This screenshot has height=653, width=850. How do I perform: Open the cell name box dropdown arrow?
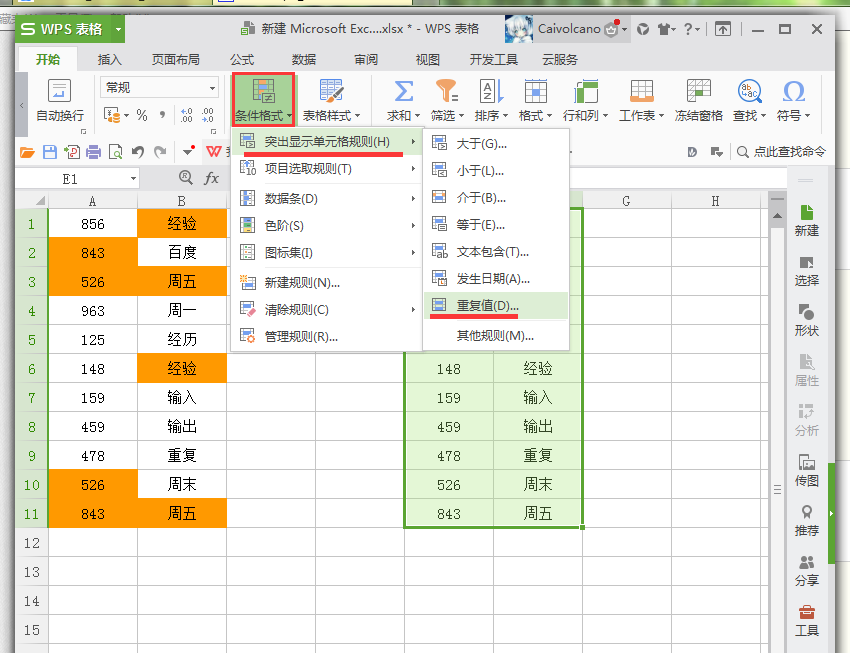pos(133,178)
